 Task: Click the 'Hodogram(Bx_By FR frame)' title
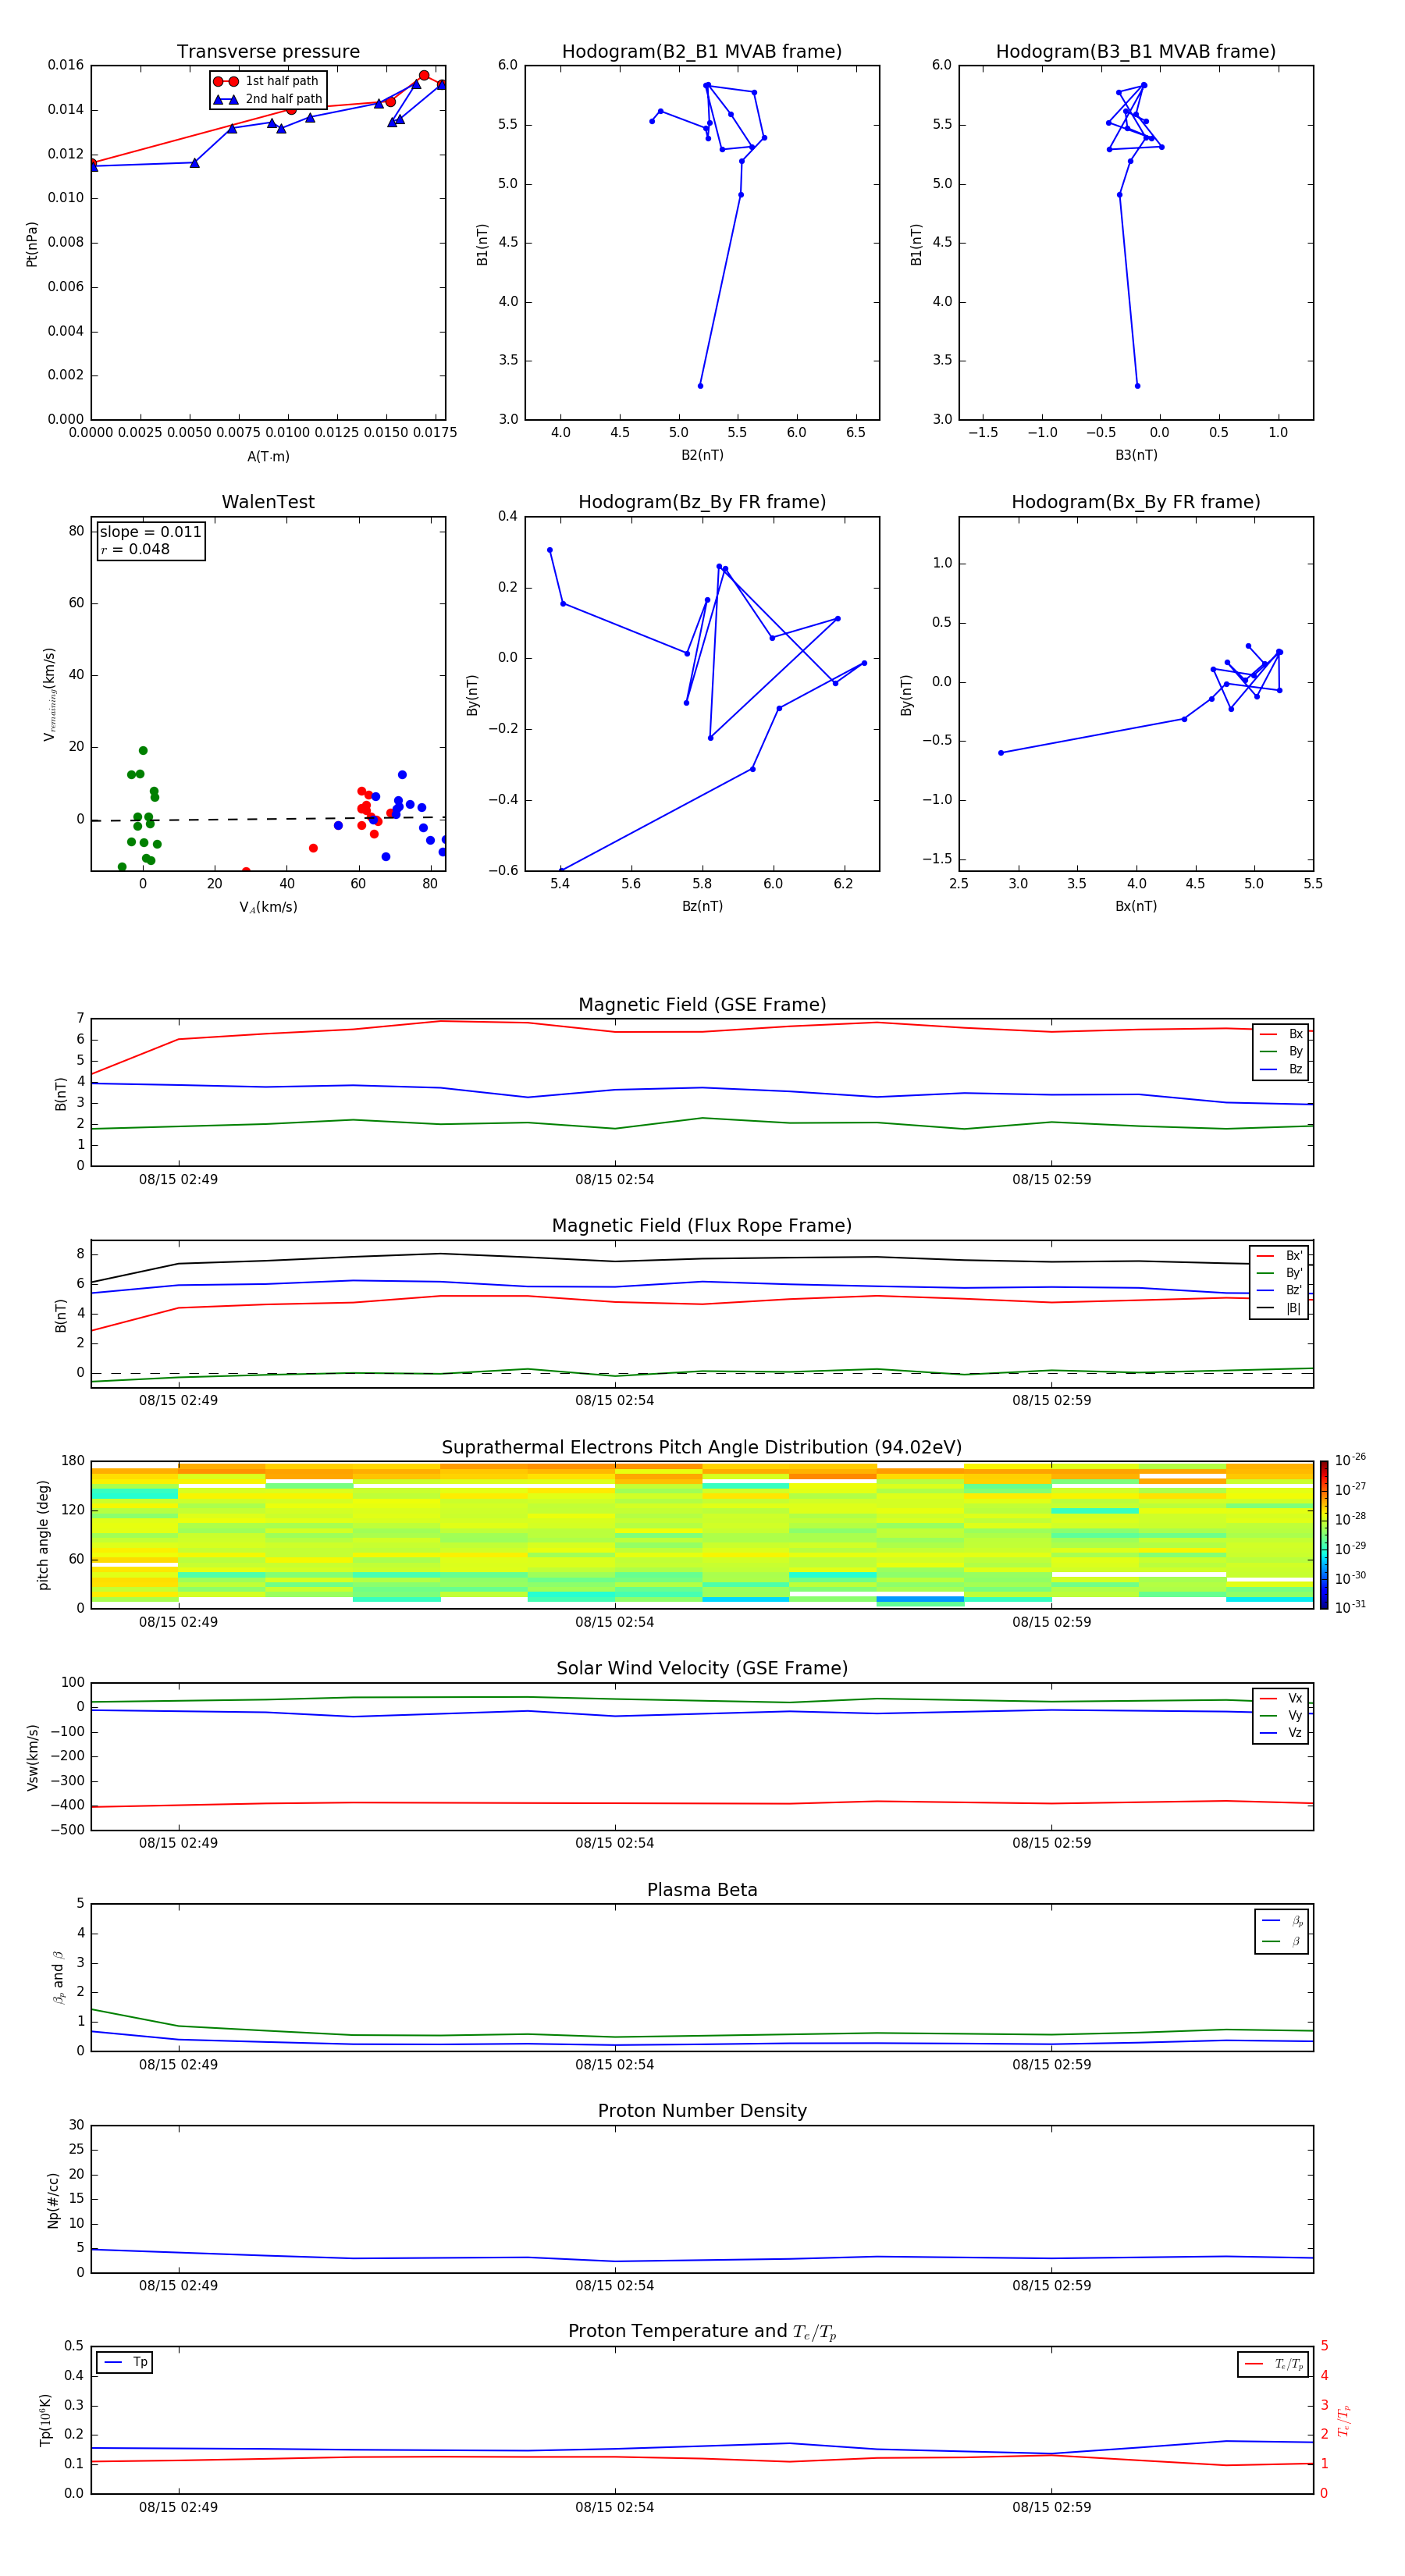pyautogui.click(x=1136, y=502)
